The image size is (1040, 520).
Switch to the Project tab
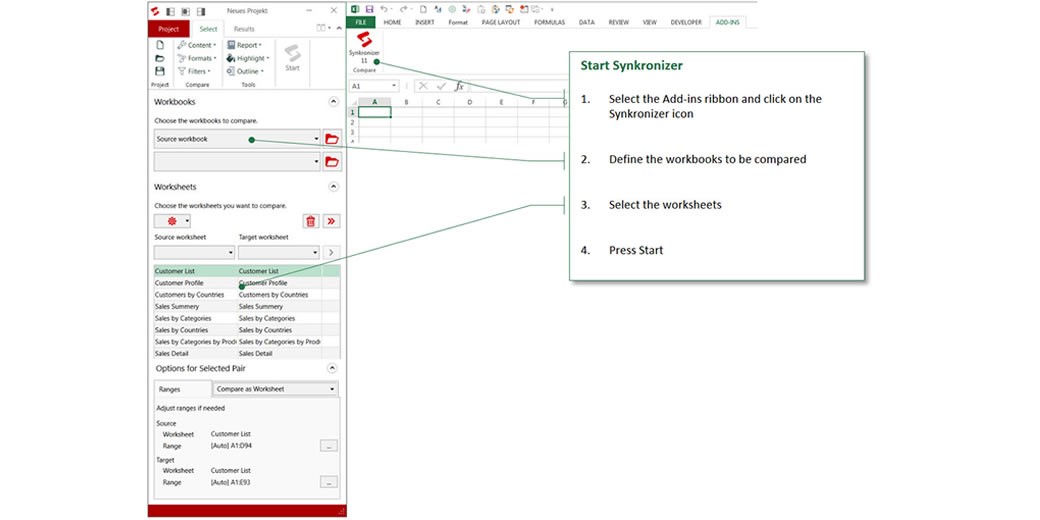(168, 29)
